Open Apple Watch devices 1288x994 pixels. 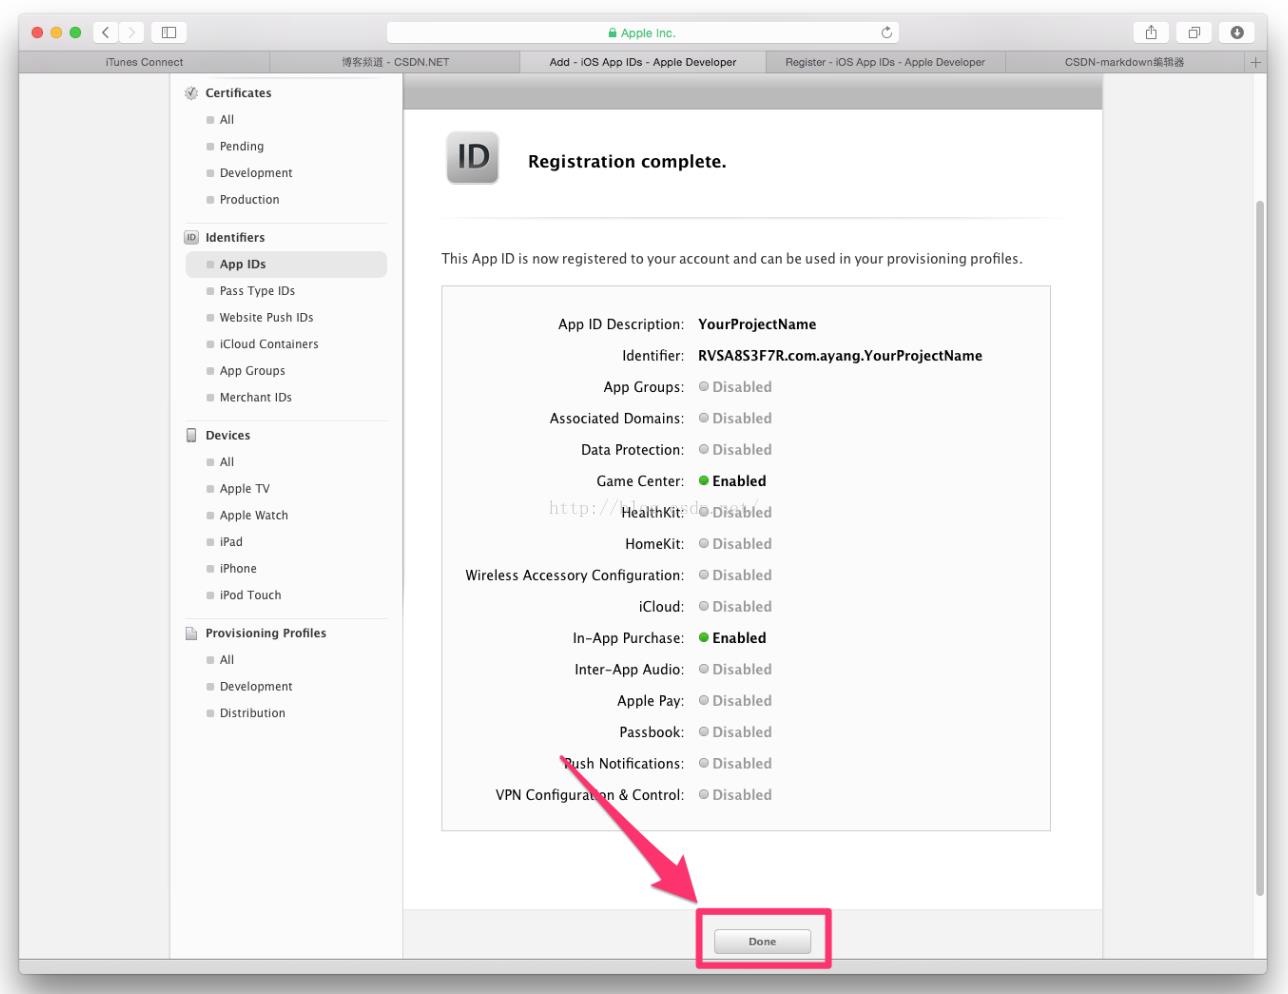tap(254, 516)
